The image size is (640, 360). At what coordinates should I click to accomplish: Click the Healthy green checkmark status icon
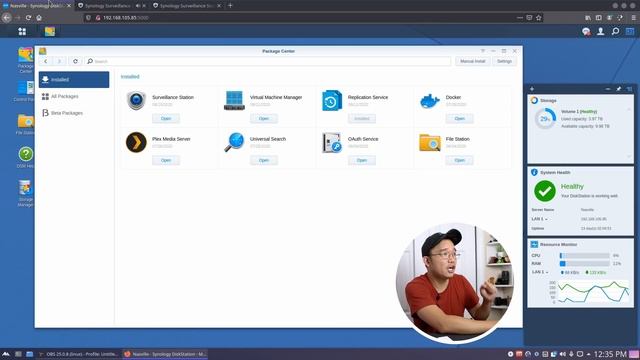(x=545, y=191)
